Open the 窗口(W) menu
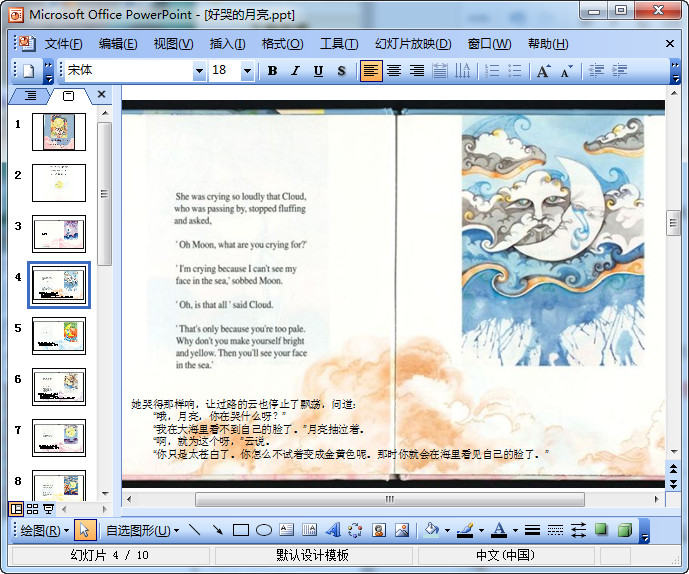Viewport: 689px width, 574px height. (x=490, y=44)
